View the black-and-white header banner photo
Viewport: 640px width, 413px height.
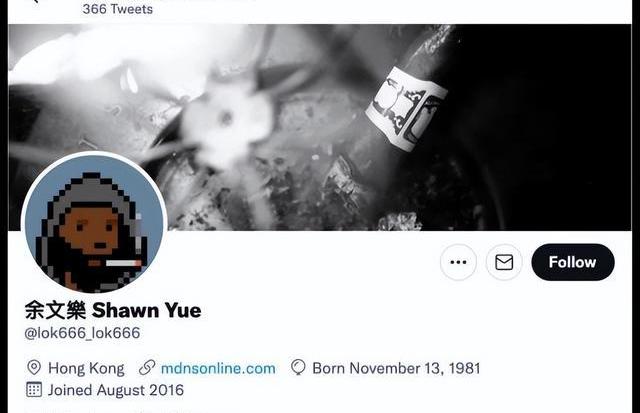tap(320, 127)
